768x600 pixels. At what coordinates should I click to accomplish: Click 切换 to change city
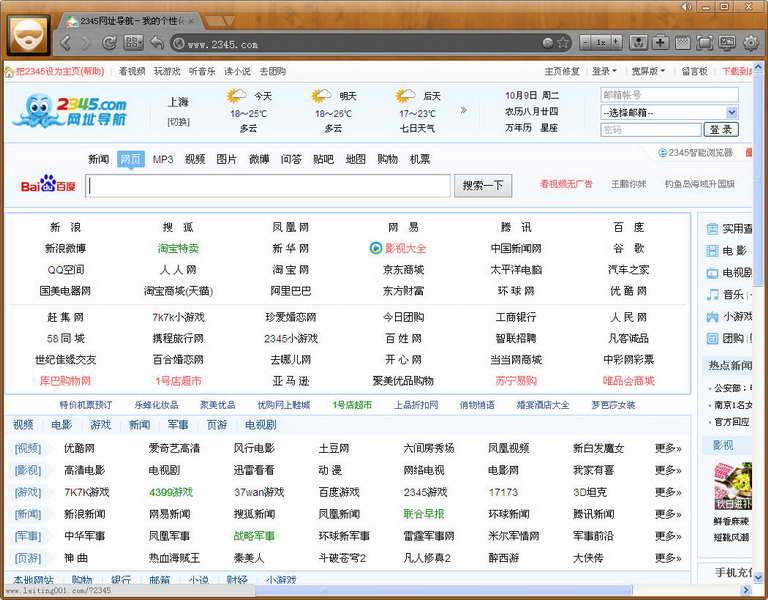click(178, 122)
